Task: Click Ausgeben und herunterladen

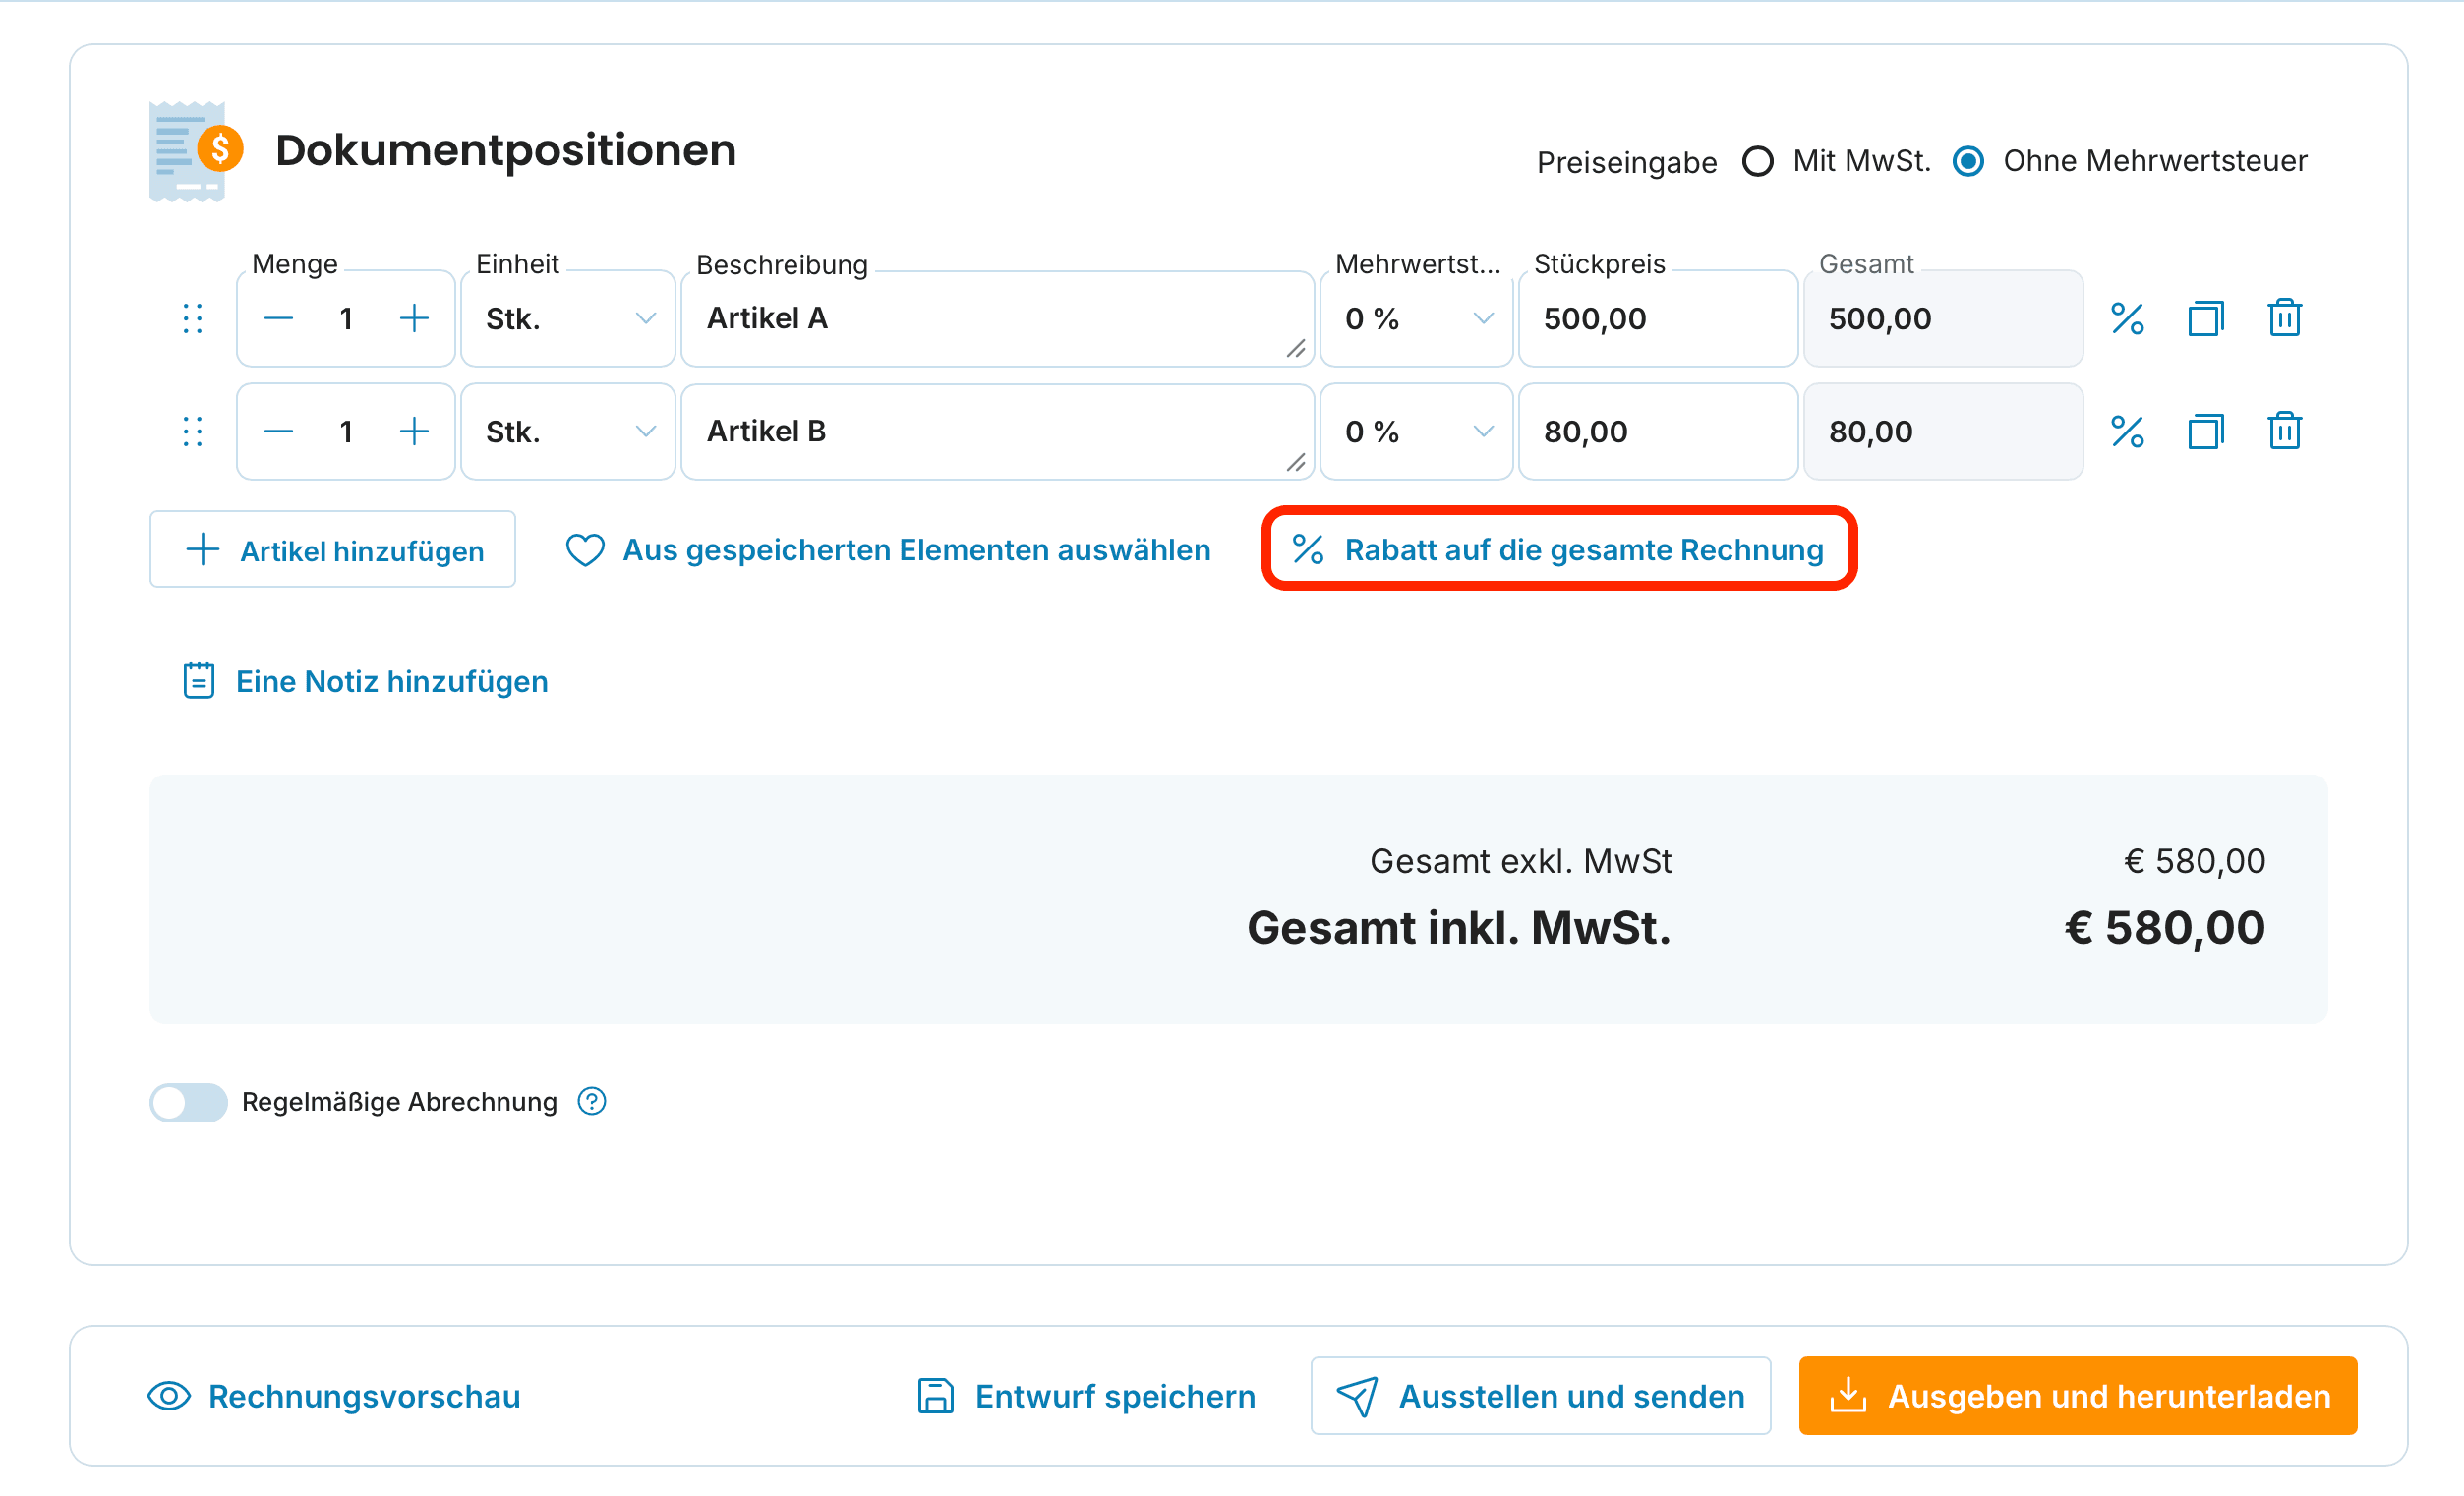Action: (2078, 1396)
